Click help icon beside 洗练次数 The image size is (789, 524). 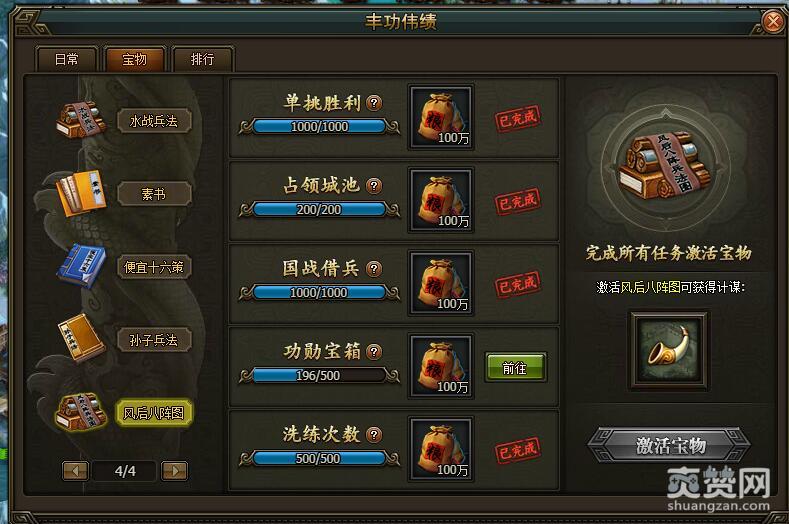point(373,434)
